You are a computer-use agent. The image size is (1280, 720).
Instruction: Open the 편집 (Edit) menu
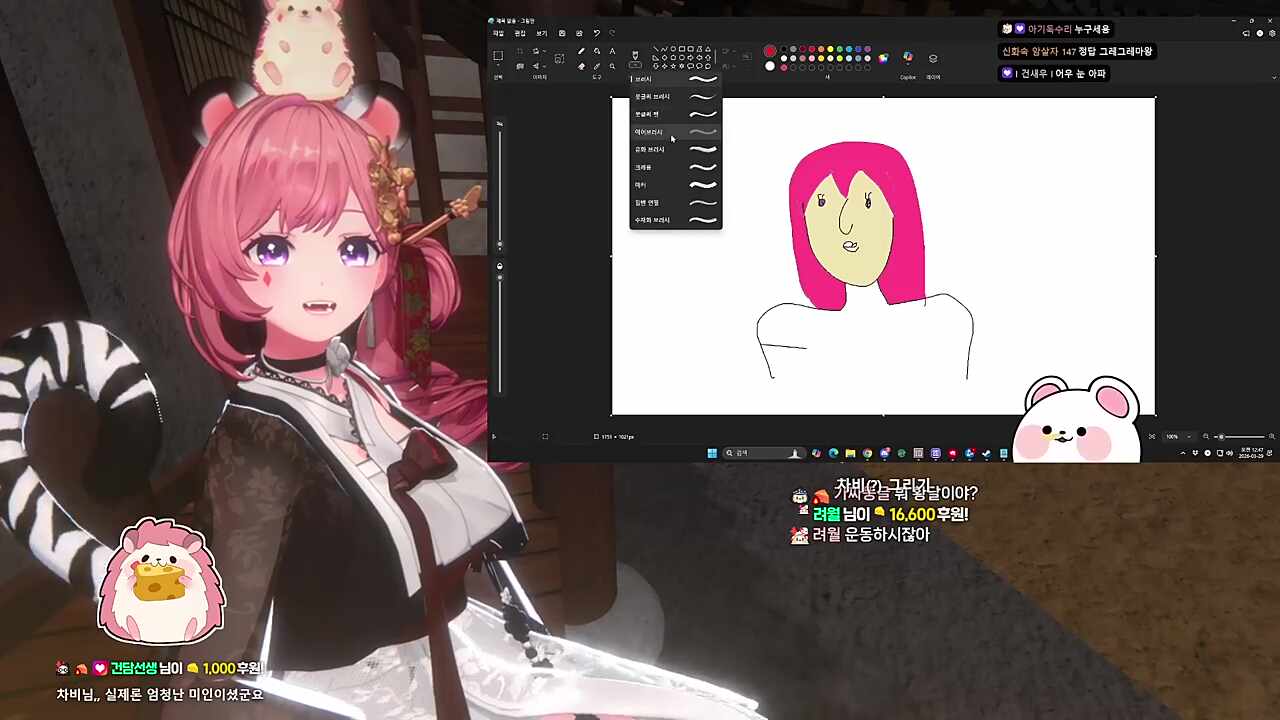tap(520, 33)
